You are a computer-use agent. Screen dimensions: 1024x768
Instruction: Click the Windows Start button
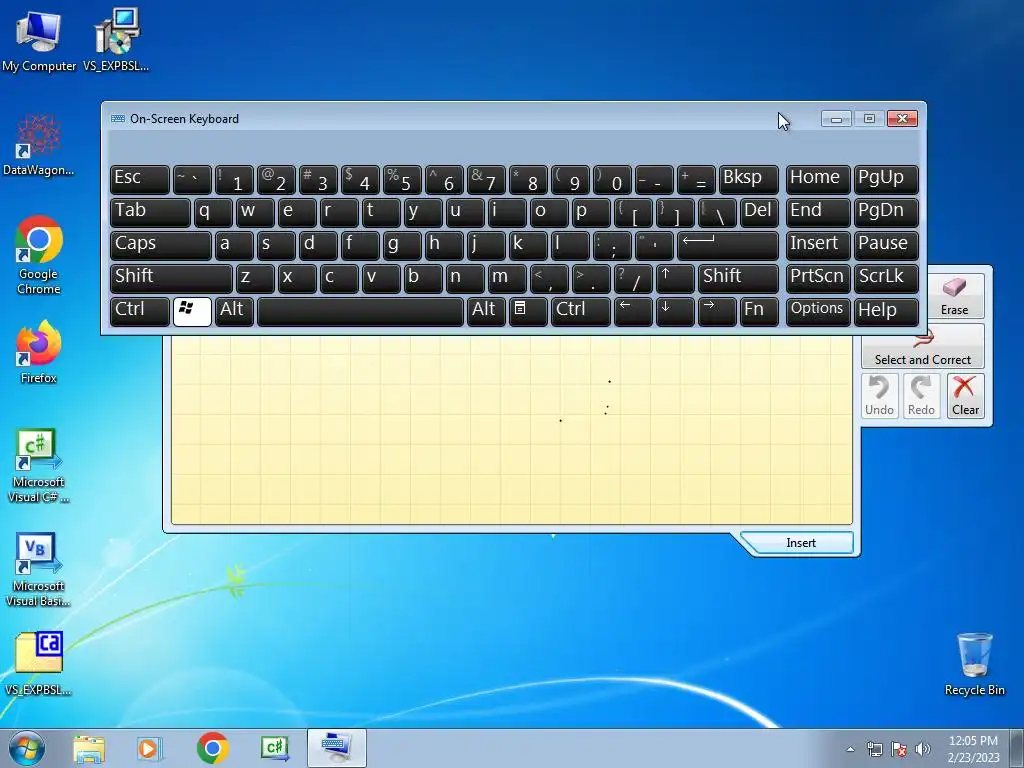pos(27,748)
